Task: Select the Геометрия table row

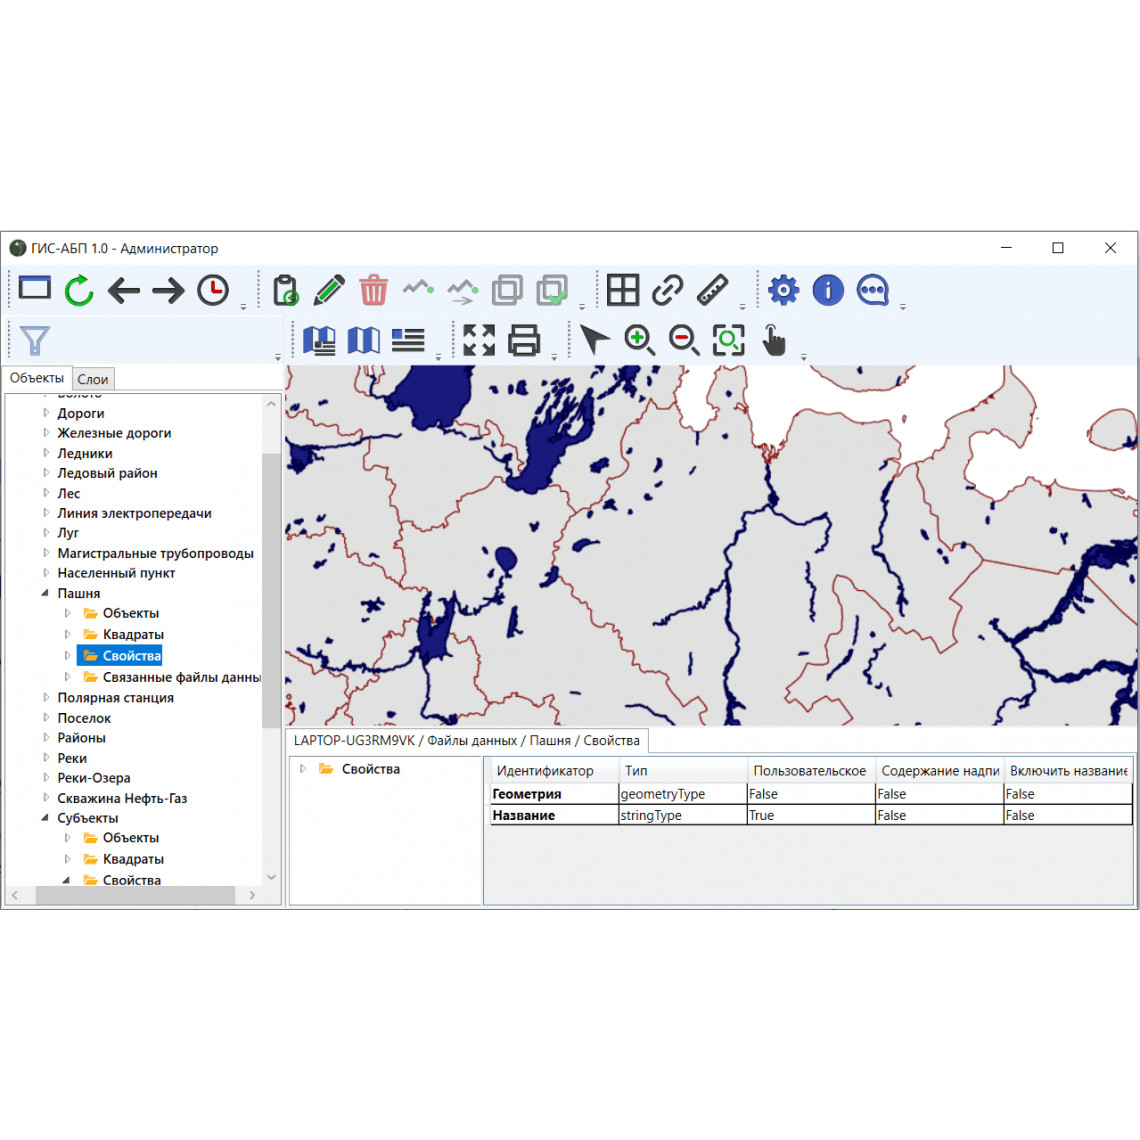Action: tap(811, 794)
